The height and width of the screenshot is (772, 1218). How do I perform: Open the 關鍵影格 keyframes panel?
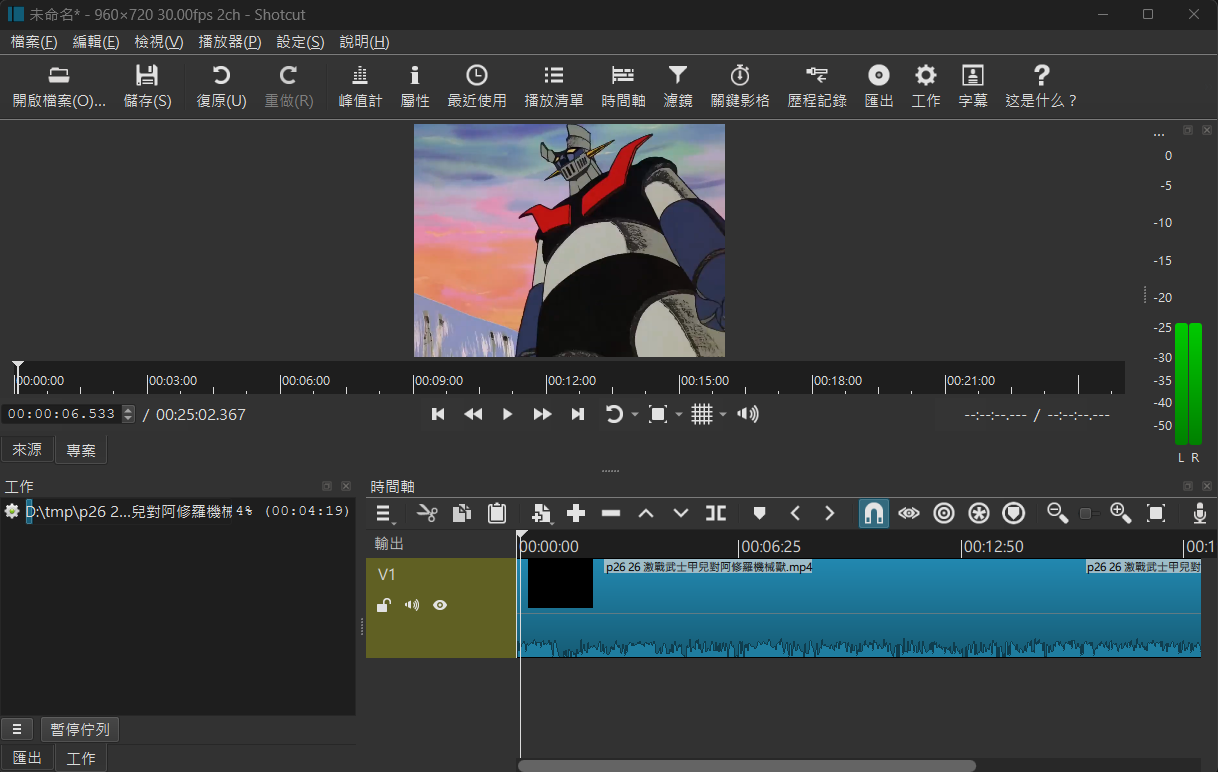[x=740, y=87]
